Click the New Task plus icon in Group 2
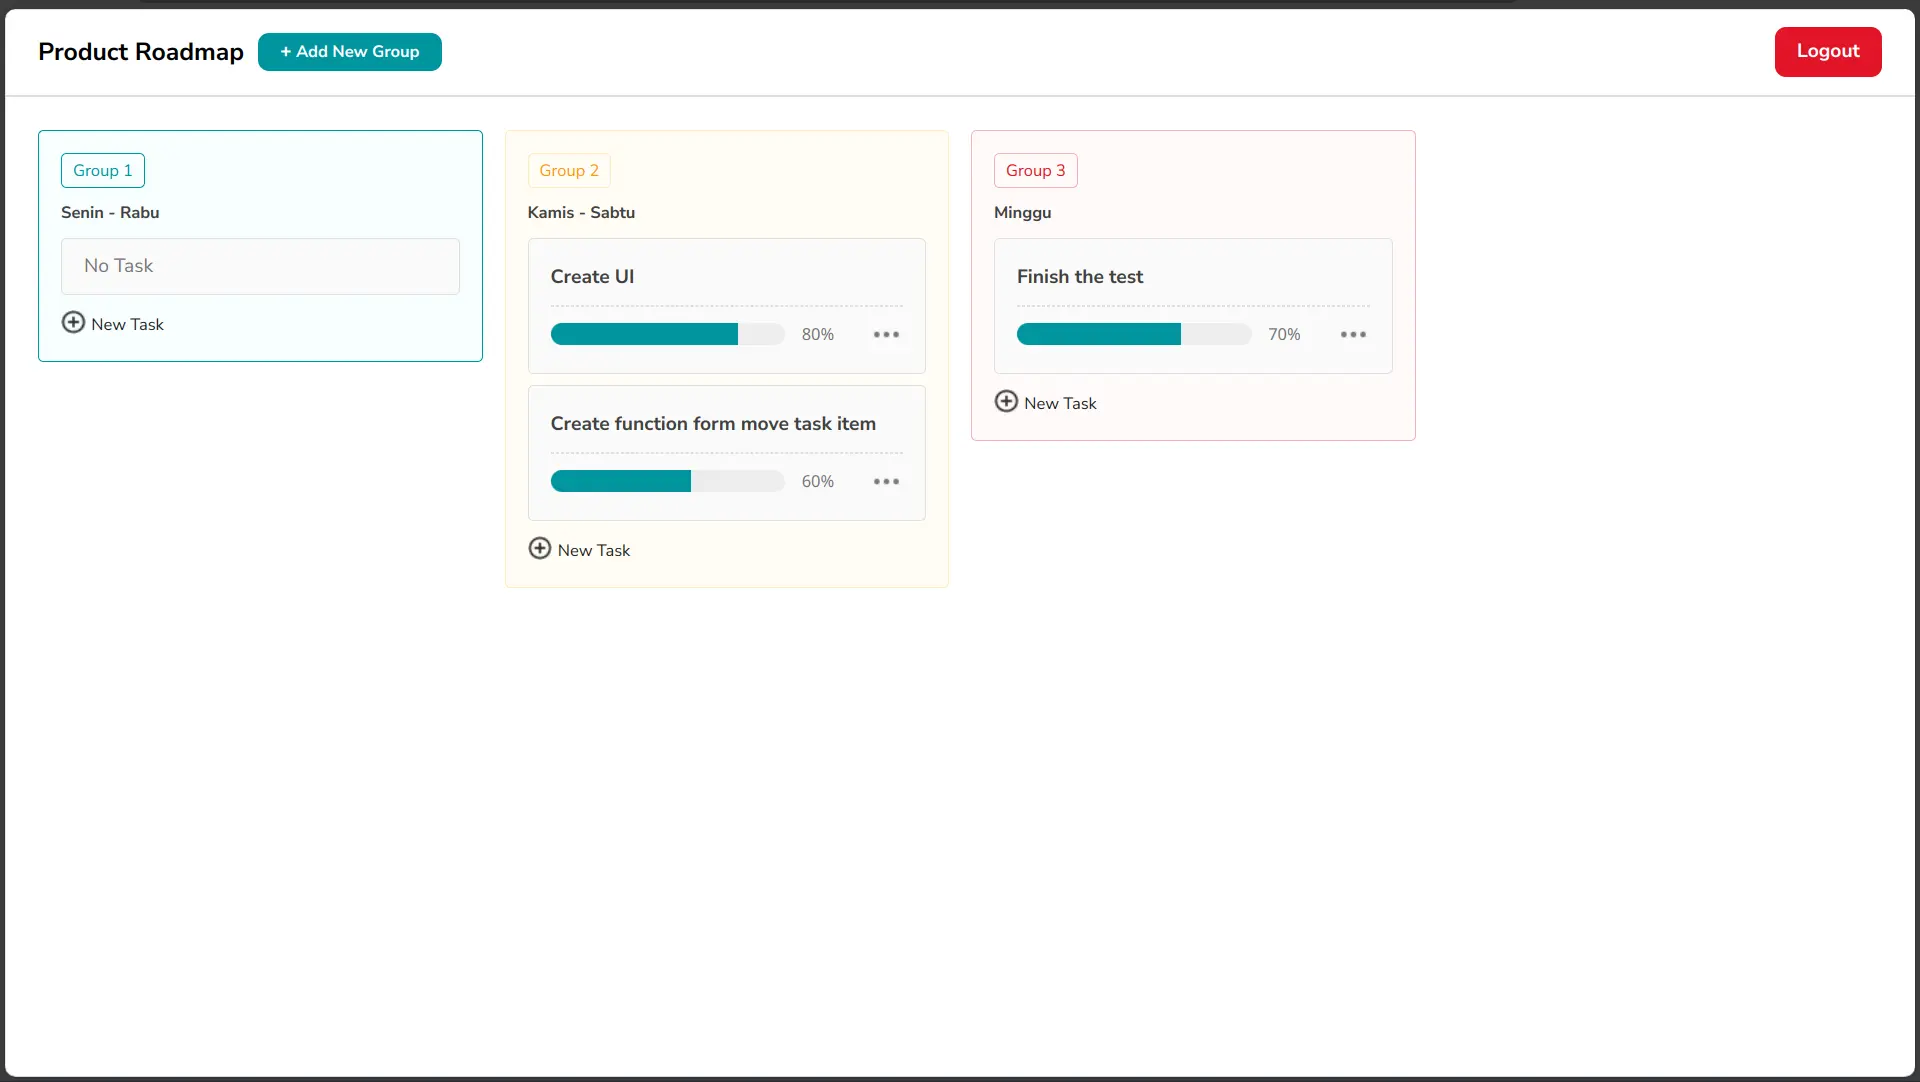The image size is (1920, 1082). click(x=540, y=548)
